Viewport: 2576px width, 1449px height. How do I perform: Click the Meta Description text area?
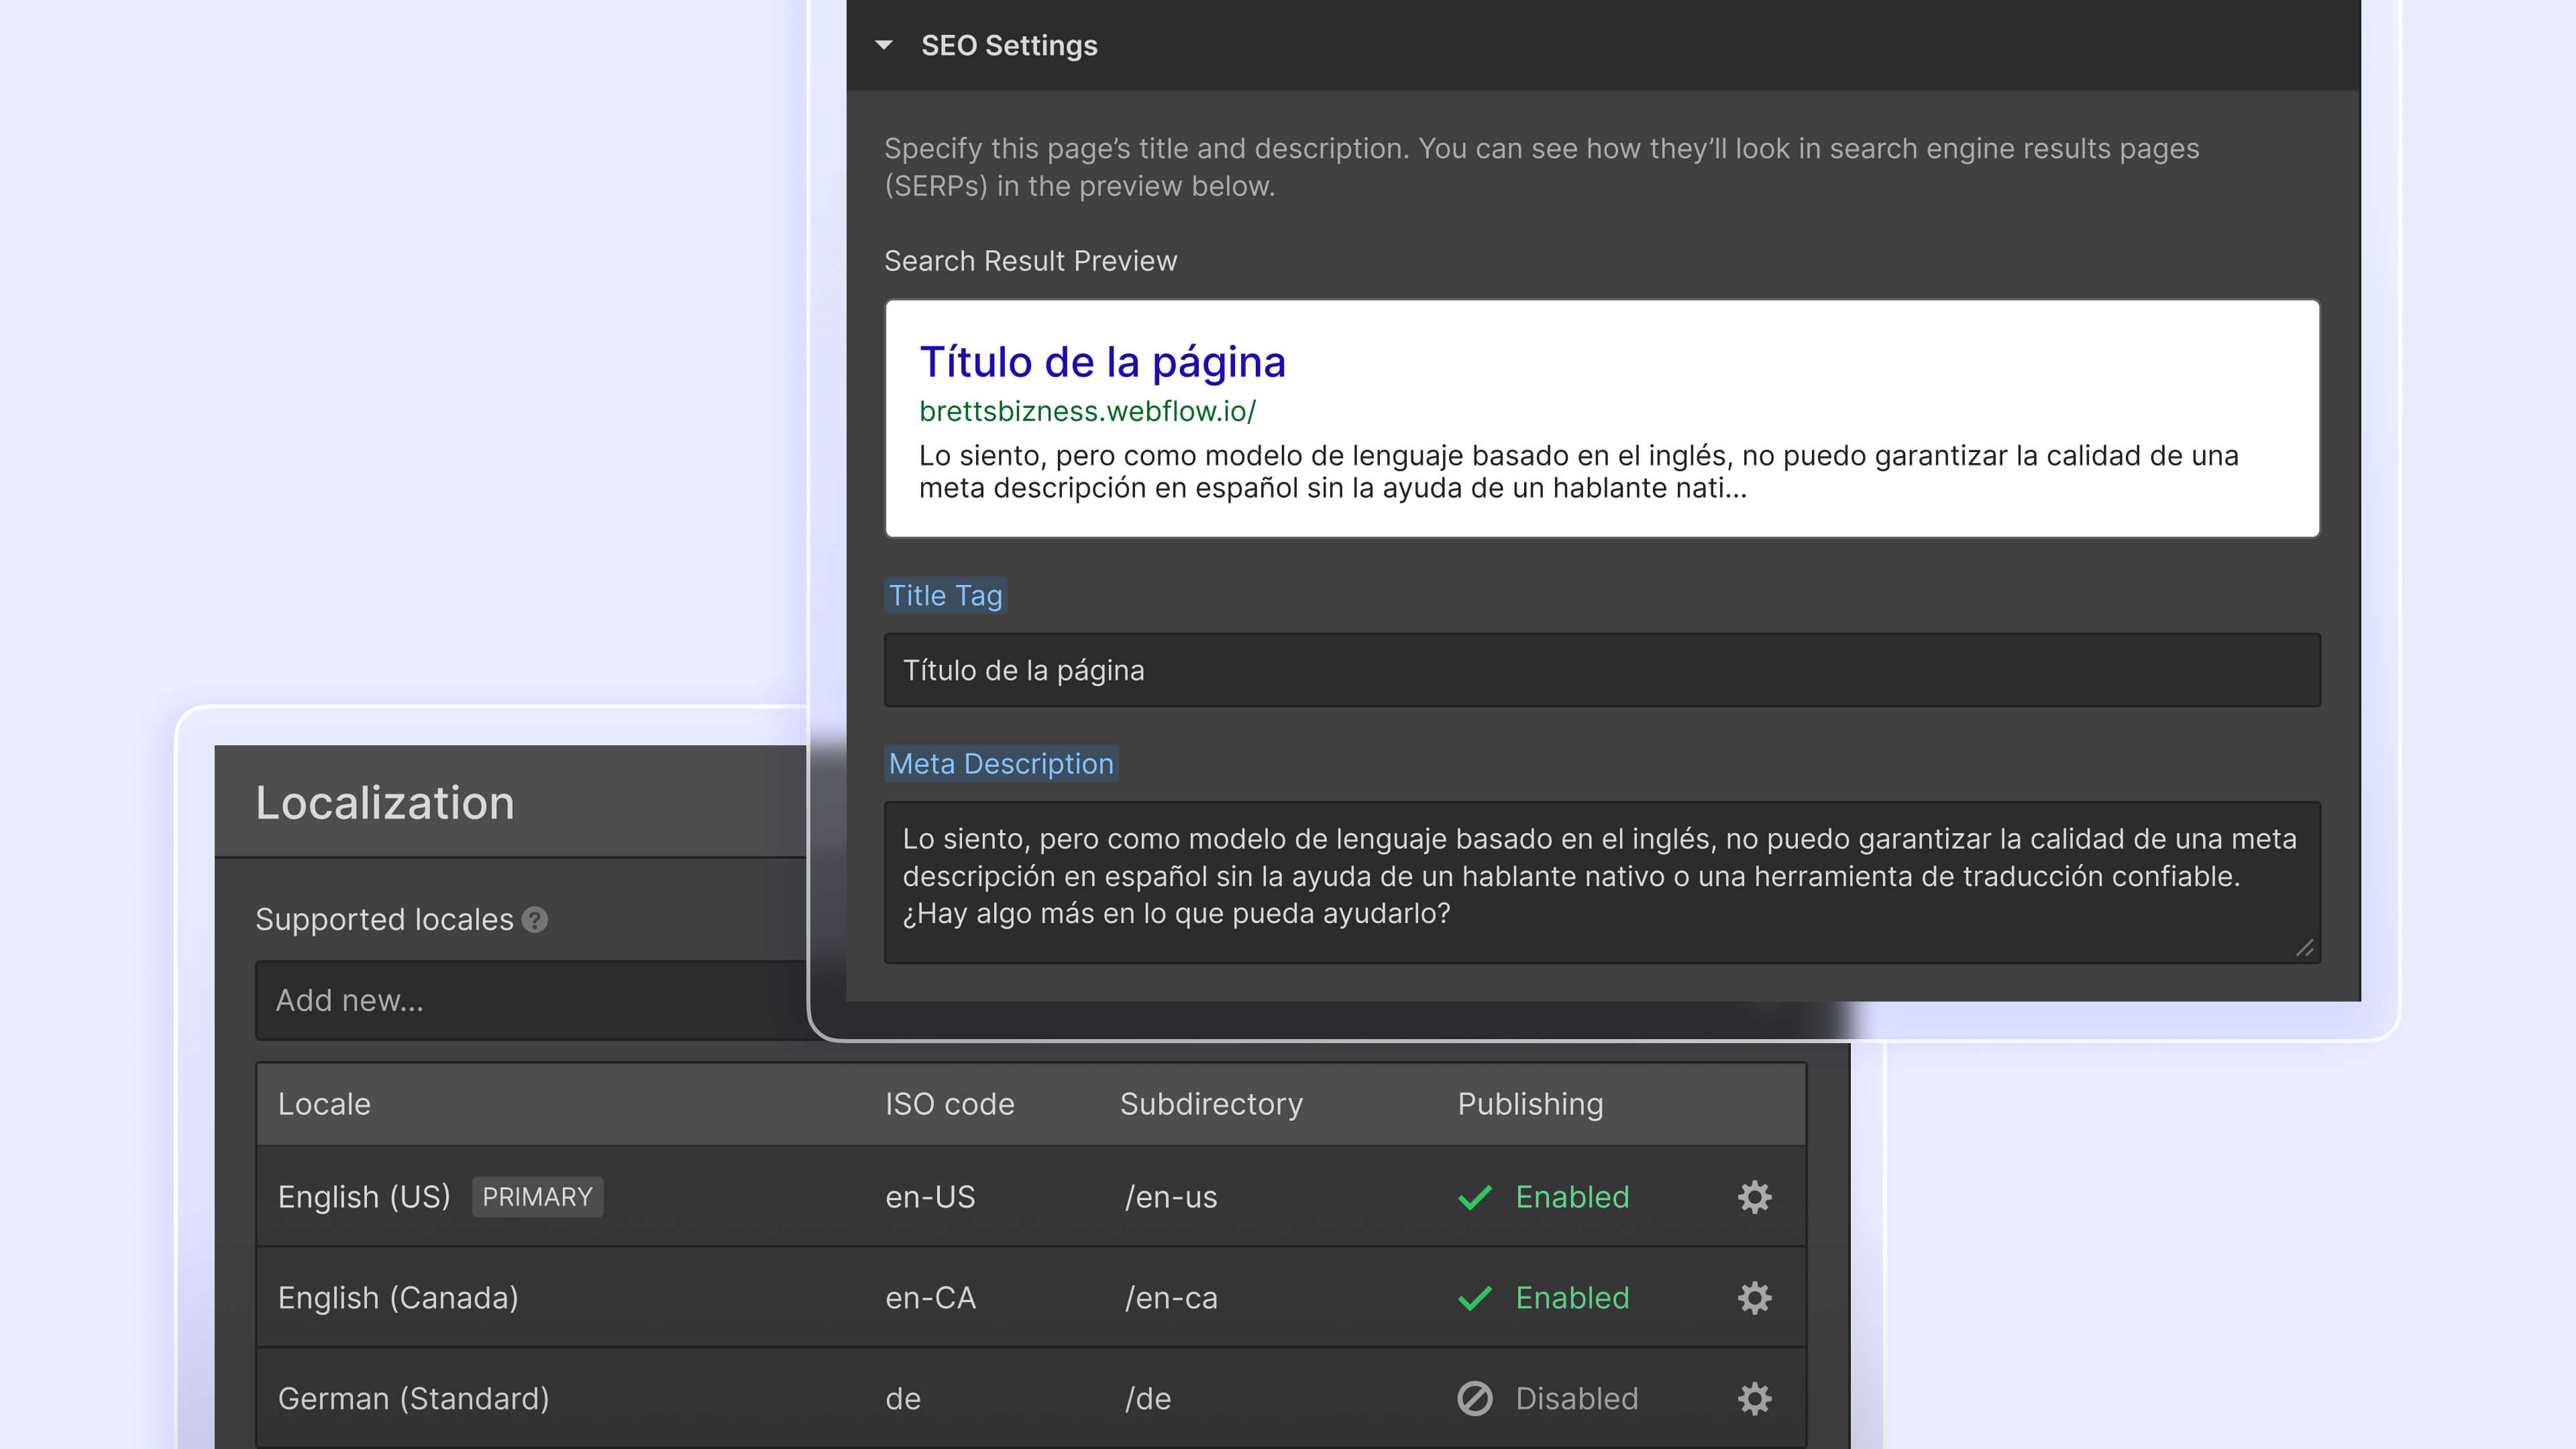(x=1602, y=882)
